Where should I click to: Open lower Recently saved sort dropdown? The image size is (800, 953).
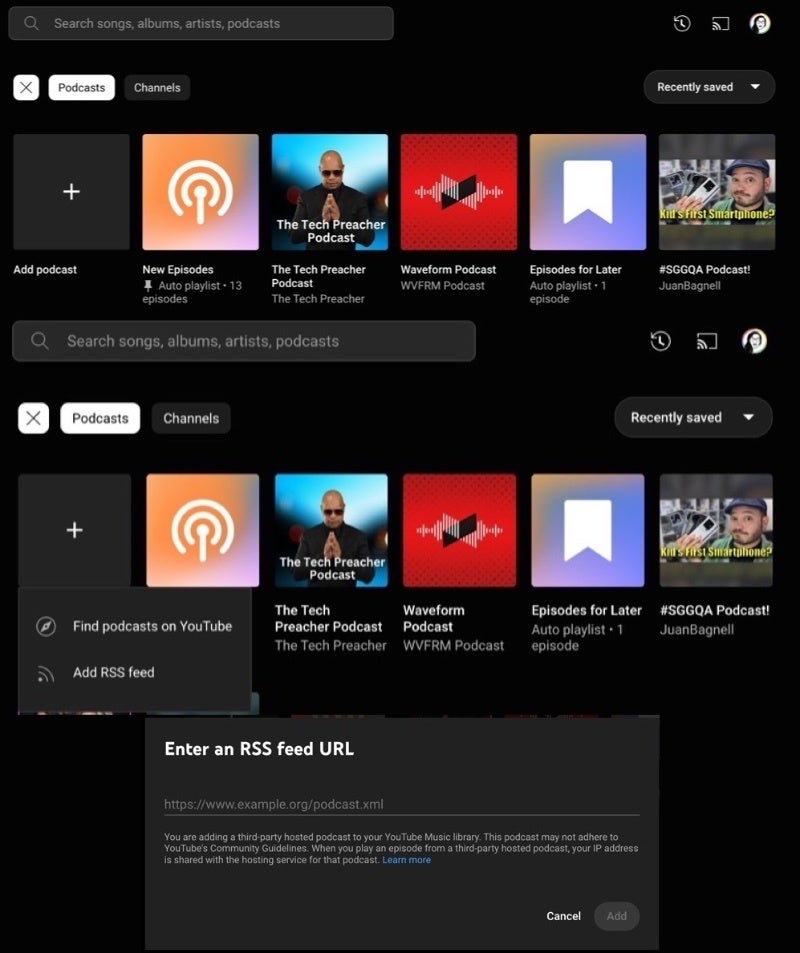693,418
